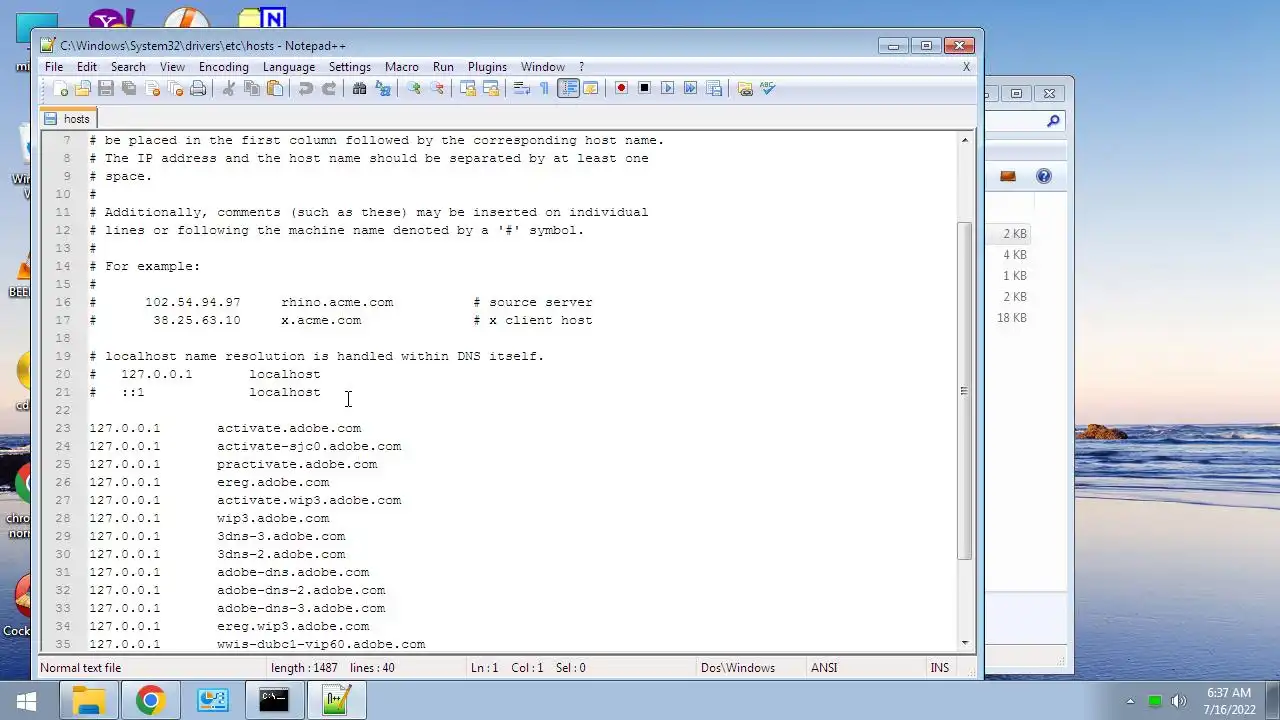
Task: Click the Replace toolbar icon
Action: [382, 89]
